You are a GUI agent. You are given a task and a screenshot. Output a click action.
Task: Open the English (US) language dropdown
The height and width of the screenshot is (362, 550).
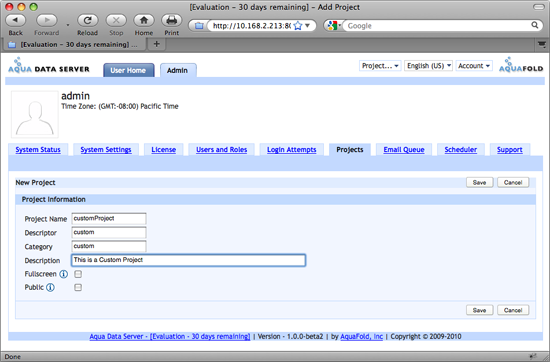pyautogui.click(x=429, y=66)
